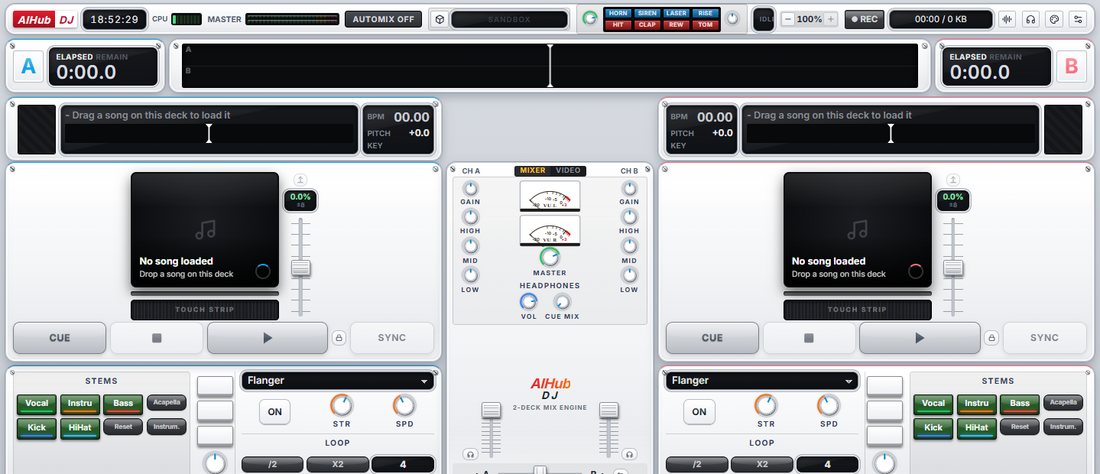The height and width of the screenshot is (474, 1100).
Task: Click the lock icon on deck A
Action: (339, 338)
